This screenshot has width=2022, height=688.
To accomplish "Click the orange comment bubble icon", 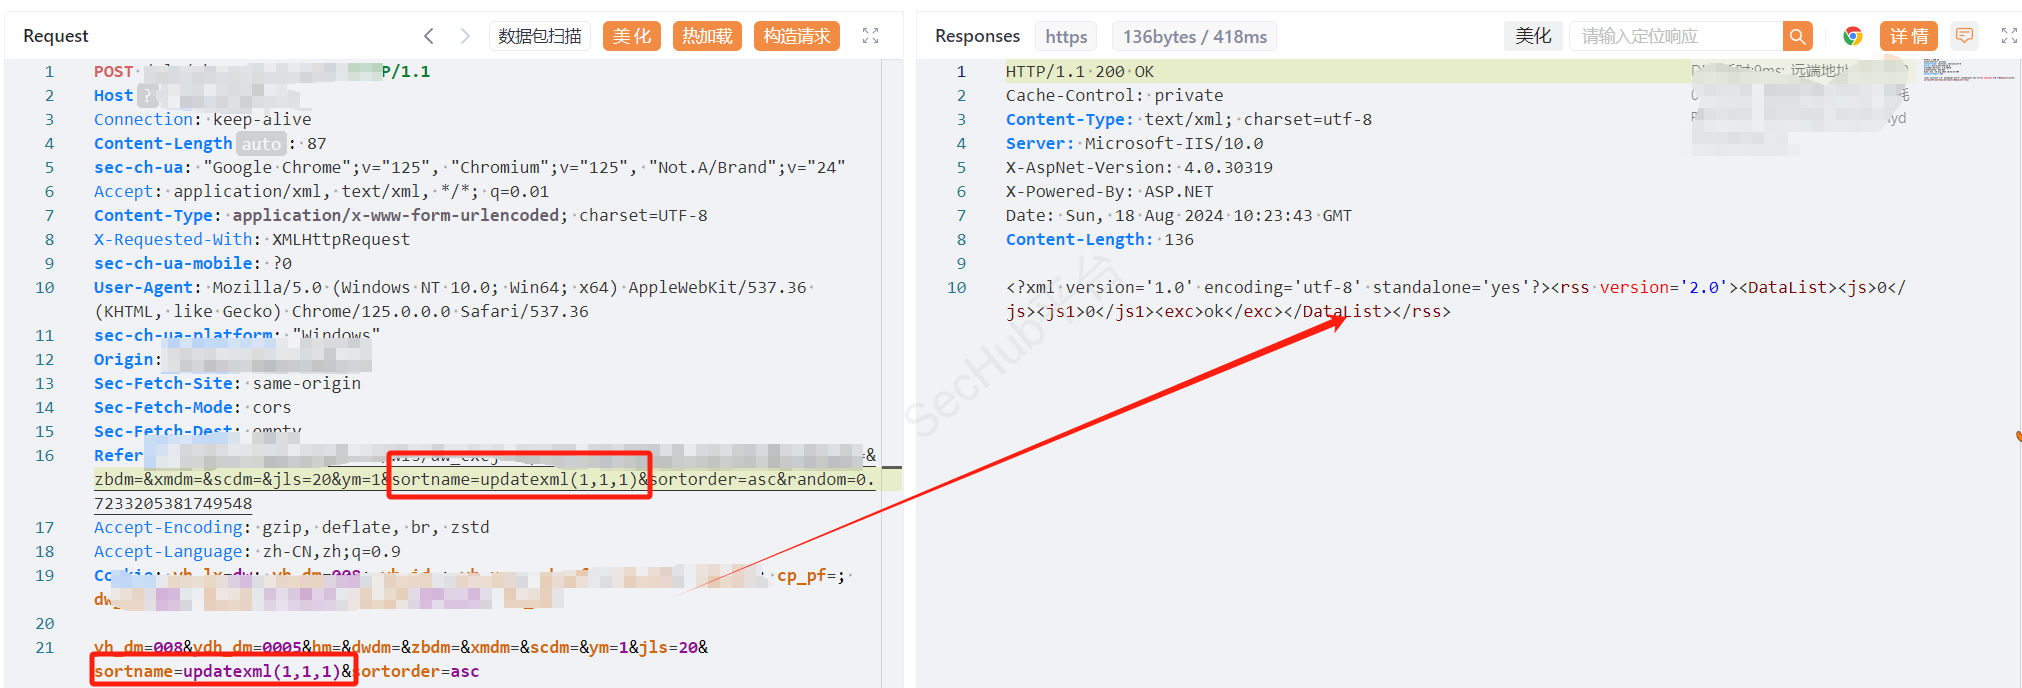I will click(x=1964, y=36).
